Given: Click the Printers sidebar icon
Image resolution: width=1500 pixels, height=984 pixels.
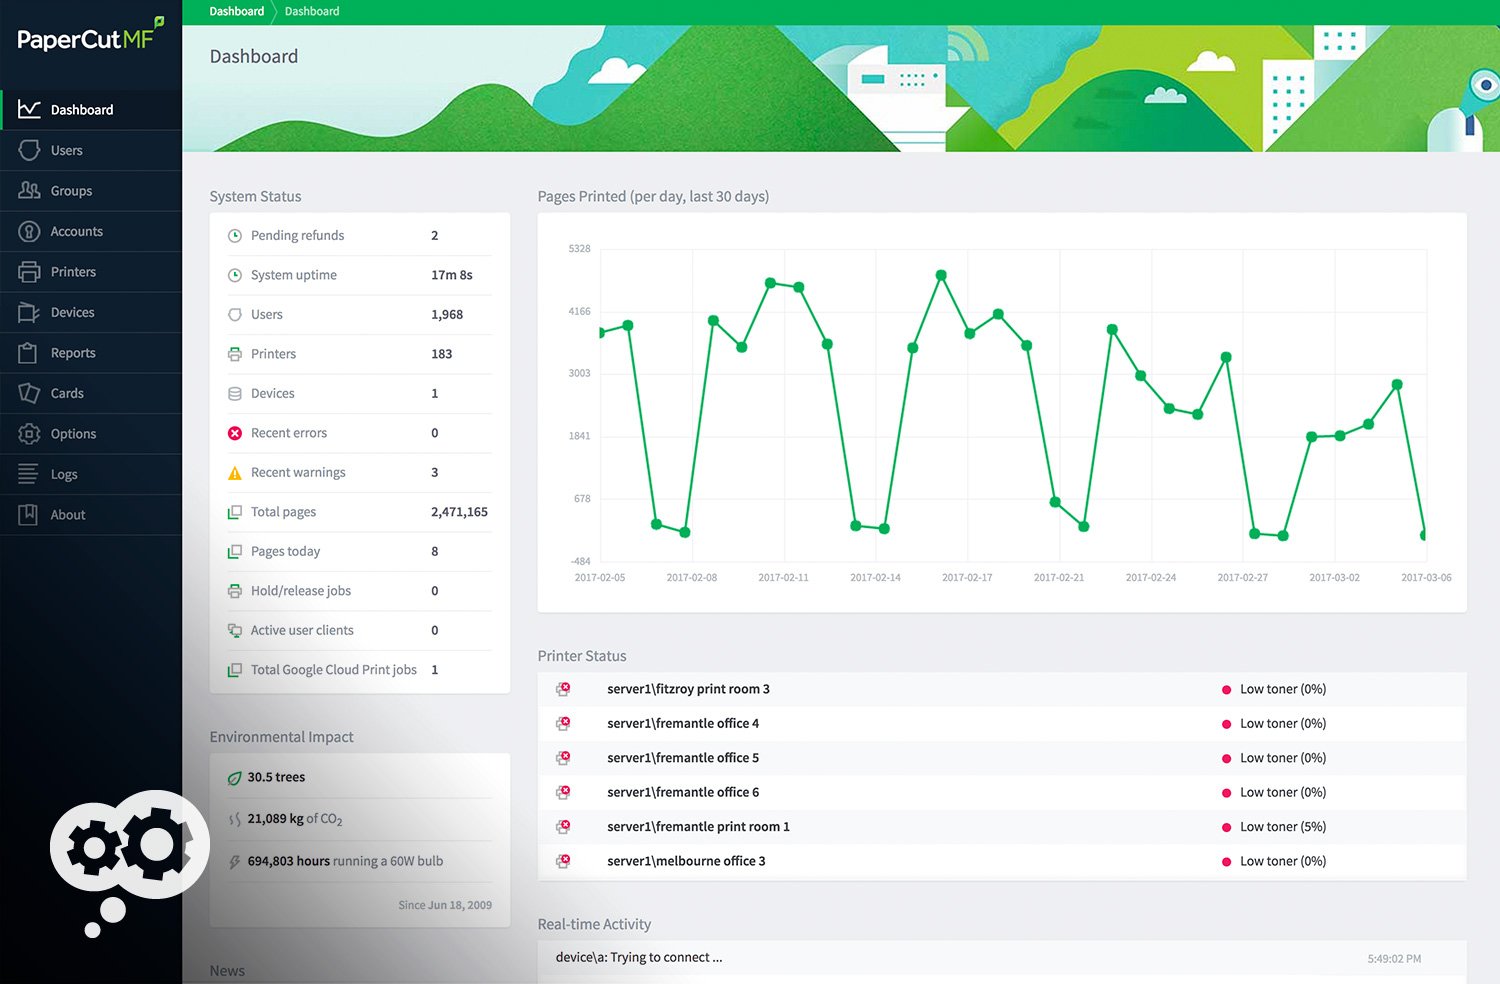Looking at the screenshot, I should [x=29, y=272].
